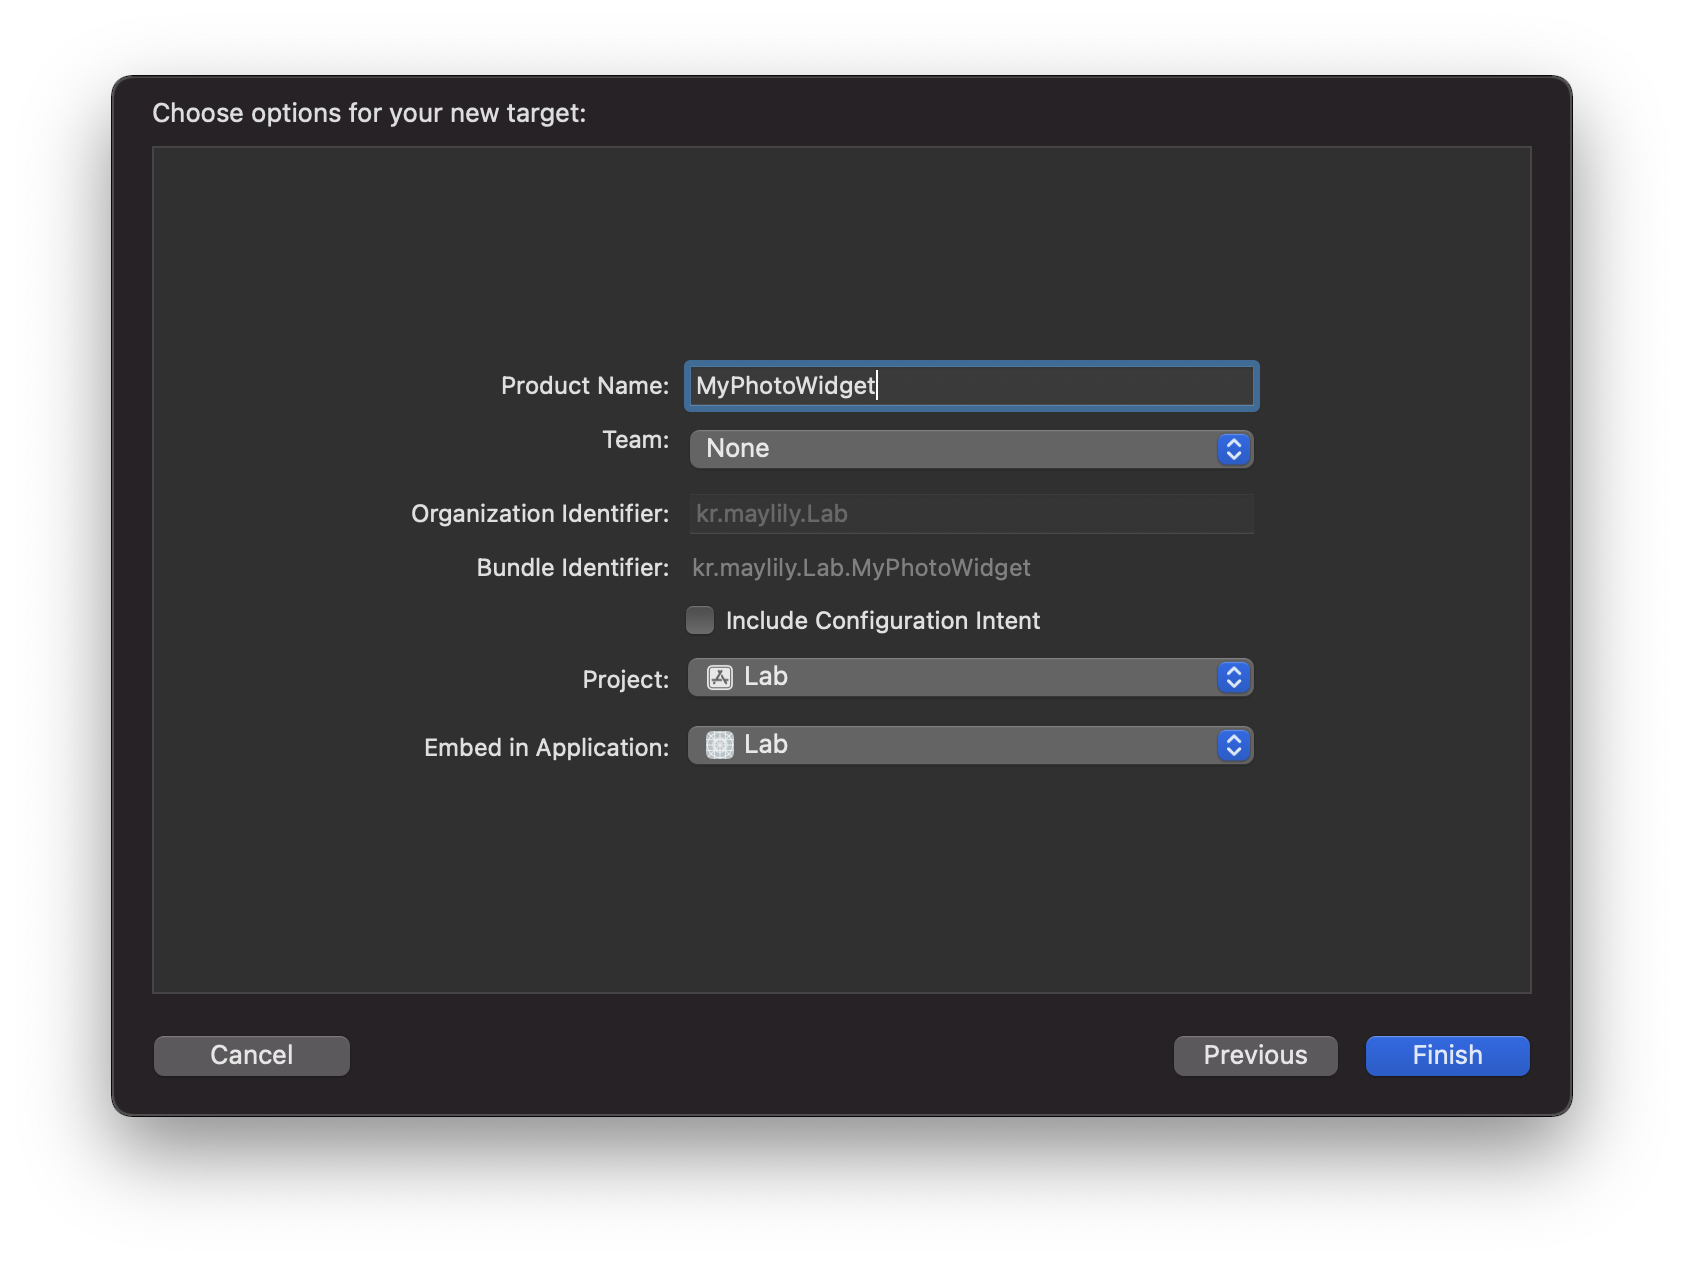Click the Xcode project icon beside Lab
Viewport: 1684px width, 1264px height.
point(720,678)
